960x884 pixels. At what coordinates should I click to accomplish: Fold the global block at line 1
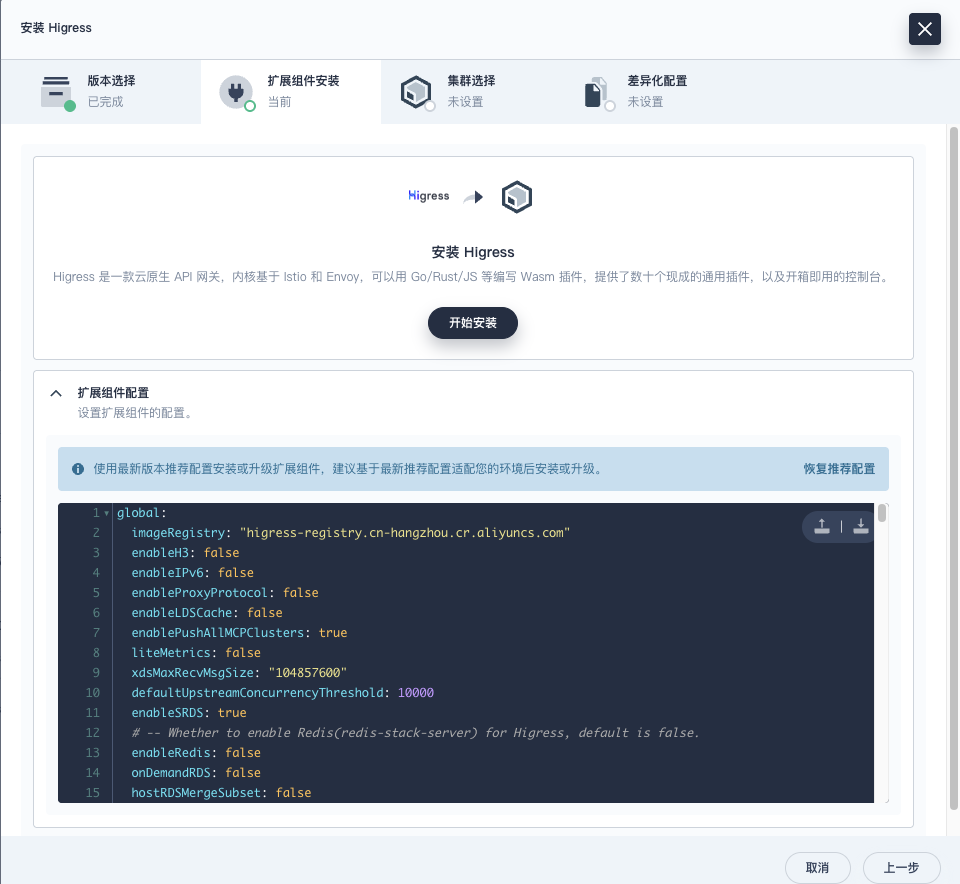tap(107, 513)
